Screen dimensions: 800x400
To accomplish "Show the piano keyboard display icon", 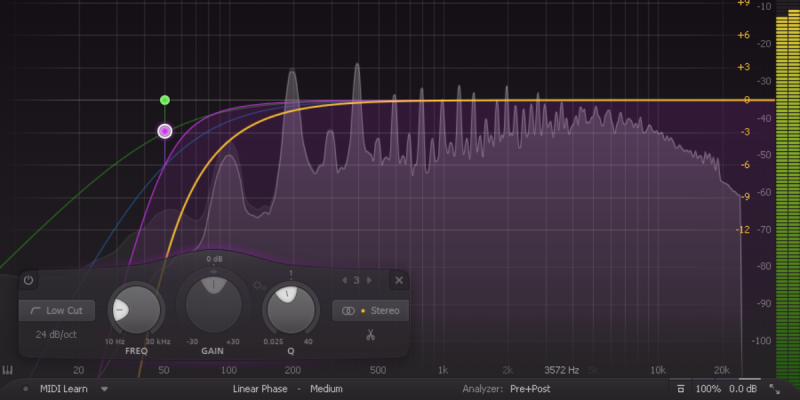I will coord(8,370).
